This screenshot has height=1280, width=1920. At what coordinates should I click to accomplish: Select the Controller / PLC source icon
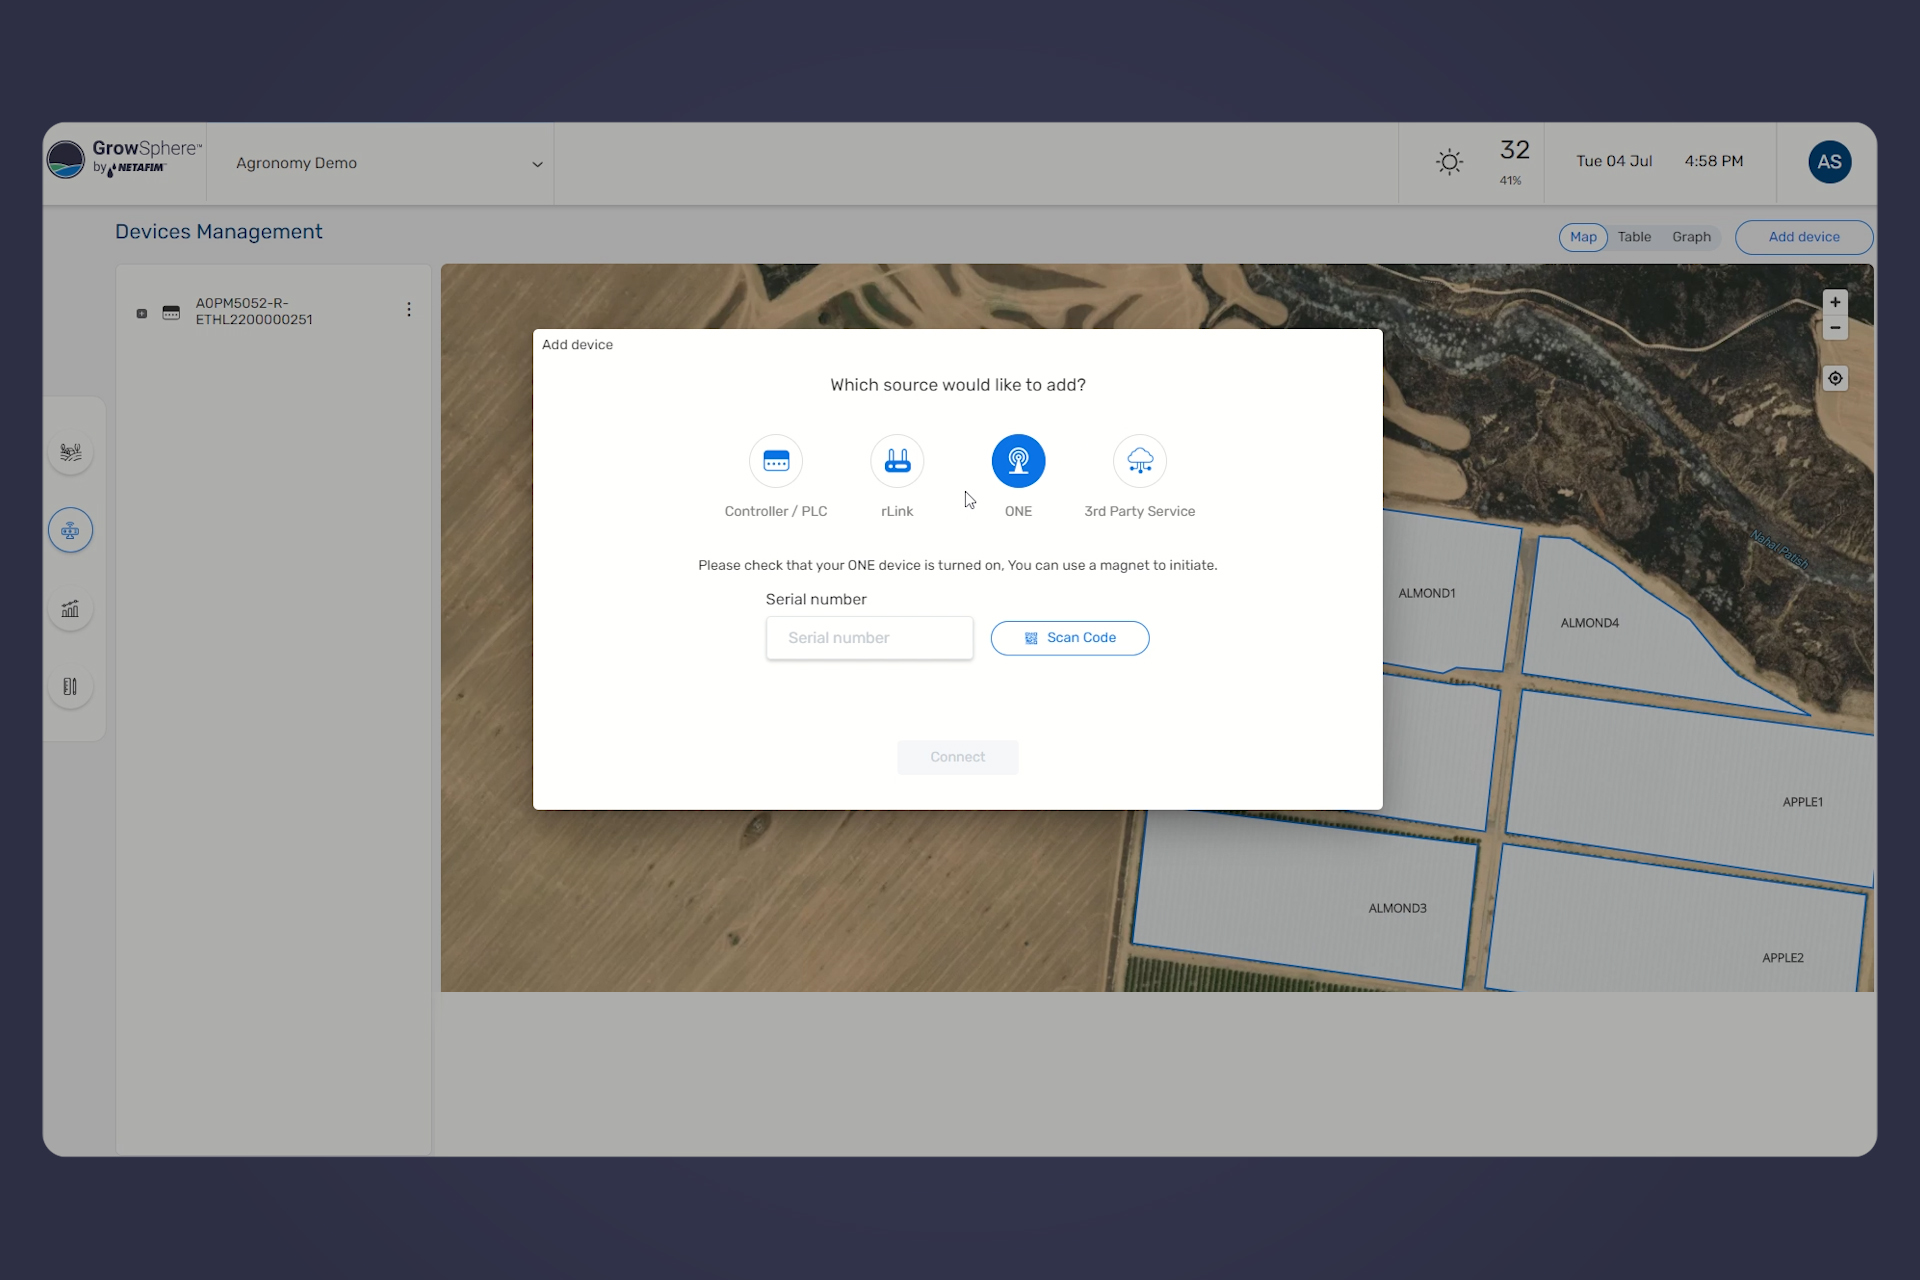[776, 461]
